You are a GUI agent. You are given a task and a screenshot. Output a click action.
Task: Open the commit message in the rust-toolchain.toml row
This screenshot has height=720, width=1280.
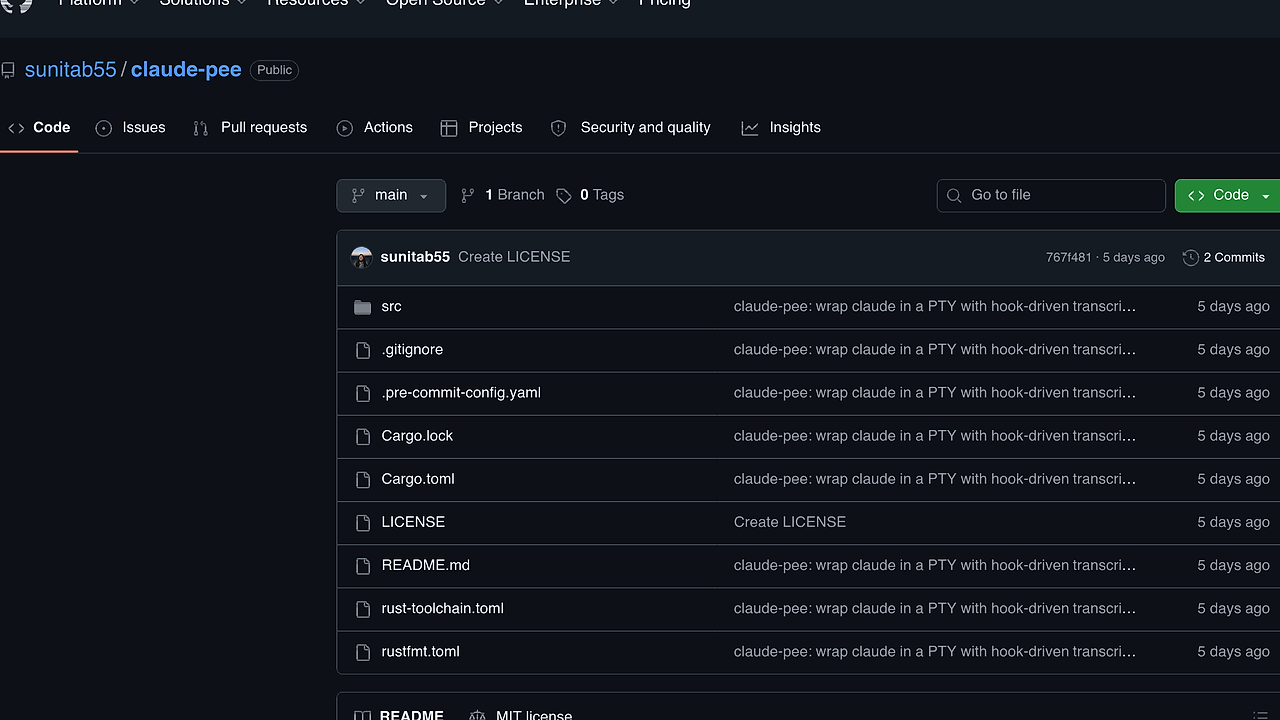tap(935, 608)
